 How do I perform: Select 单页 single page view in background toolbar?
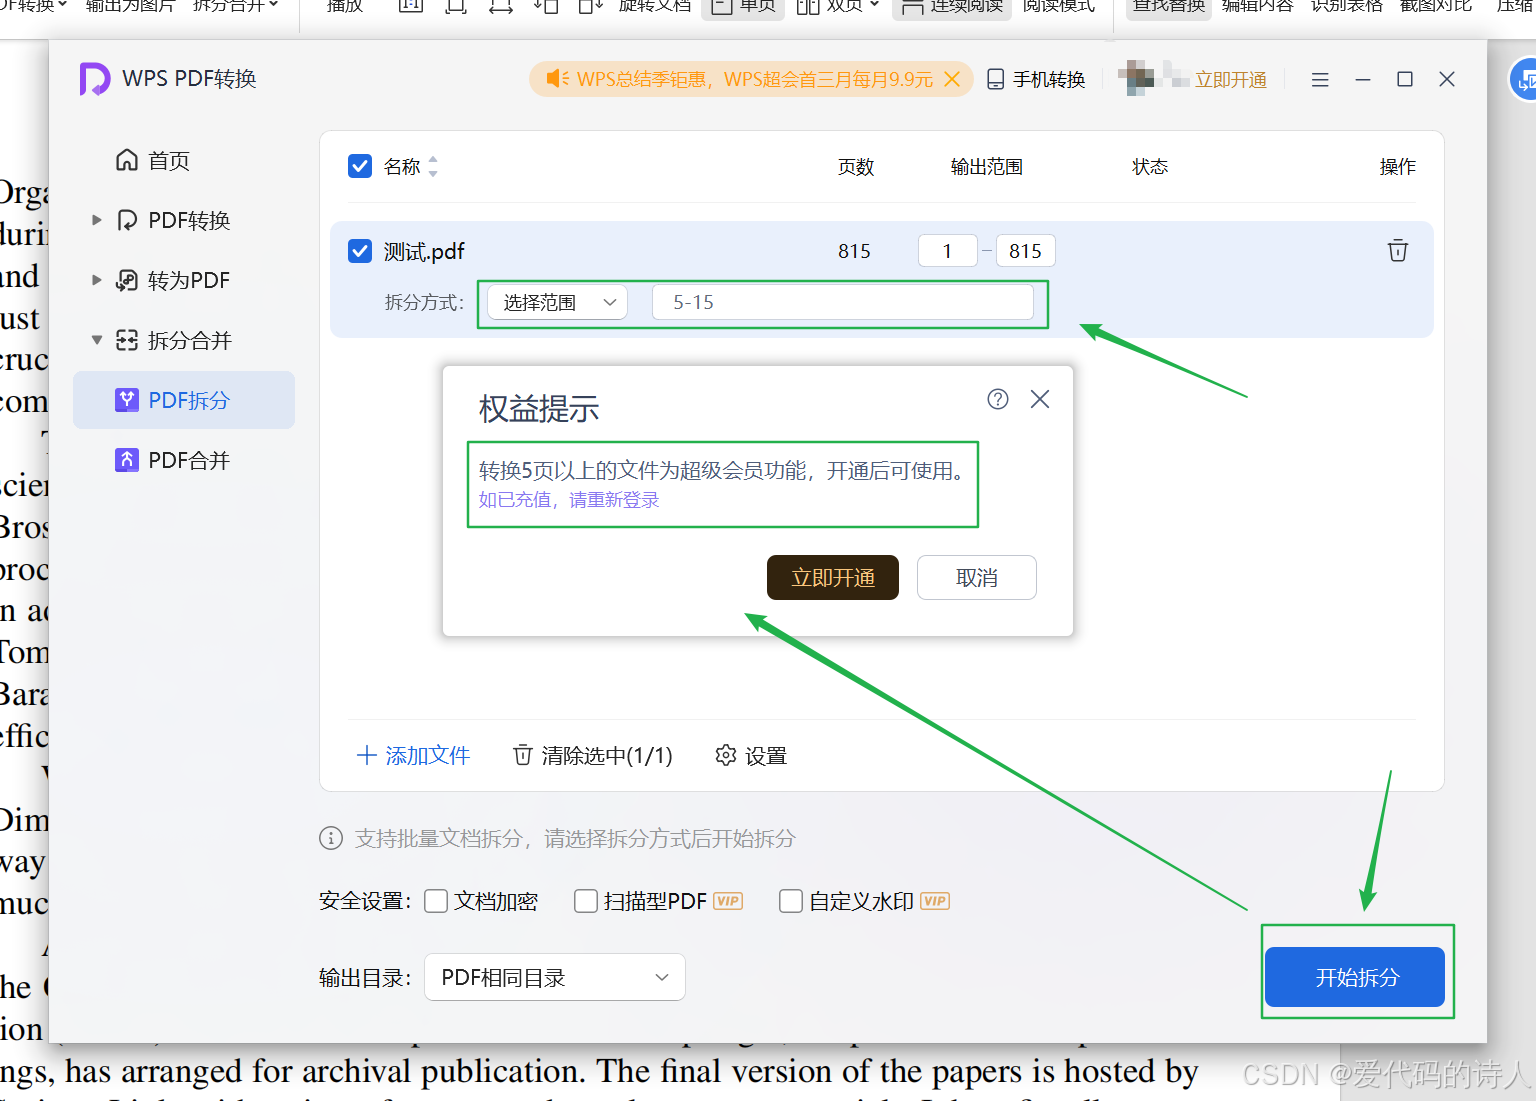click(x=744, y=7)
